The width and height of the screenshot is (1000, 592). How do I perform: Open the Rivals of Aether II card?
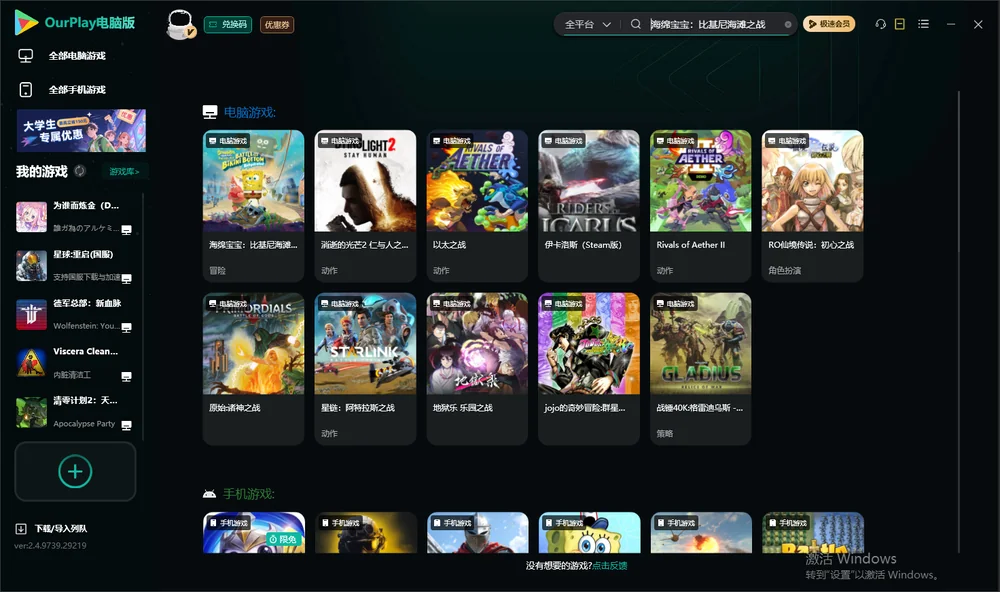click(x=700, y=205)
